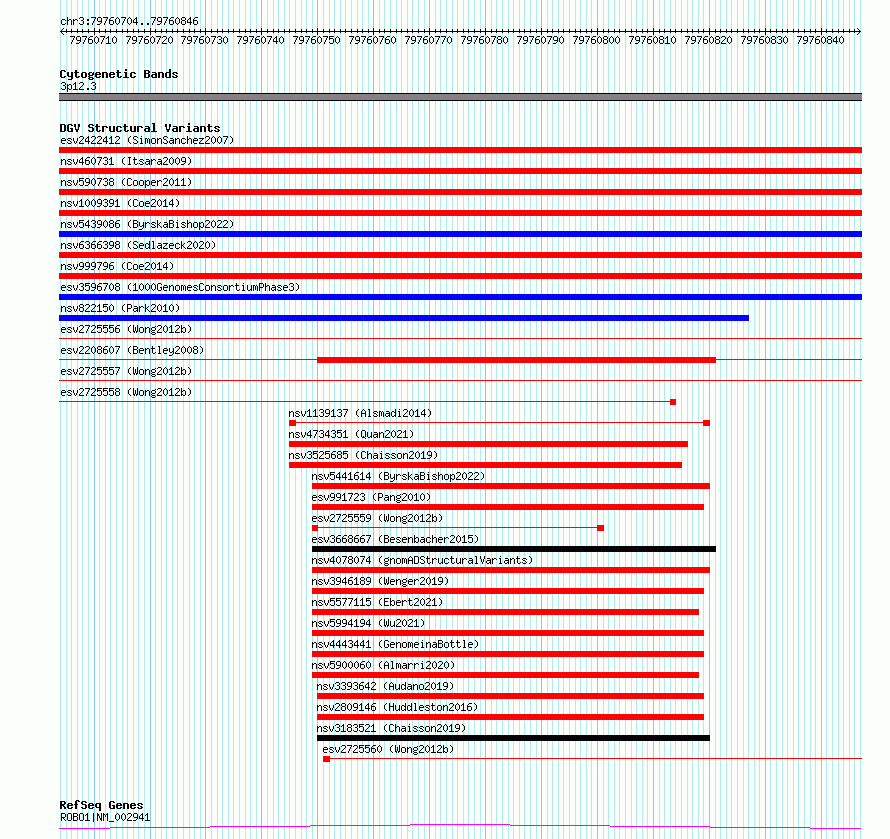This screenshot has height=839, width=890.
Task: Open esv3596708 (1000GenomesConsortiumPhase3) label
Action: (180, 287)
